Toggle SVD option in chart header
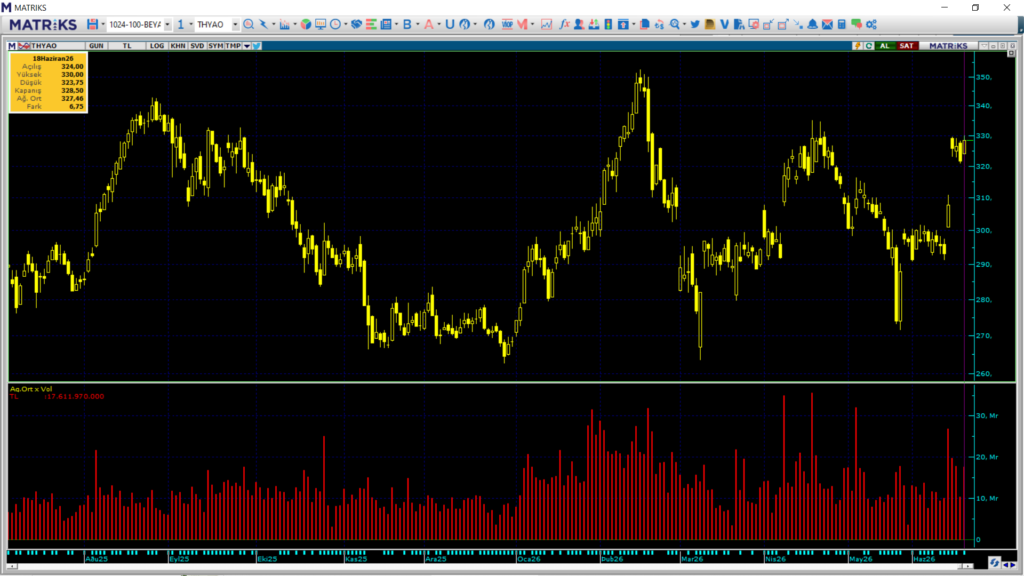Image resolution: width=1024 pixels, height=576 pixels. (x=197, y=46)
